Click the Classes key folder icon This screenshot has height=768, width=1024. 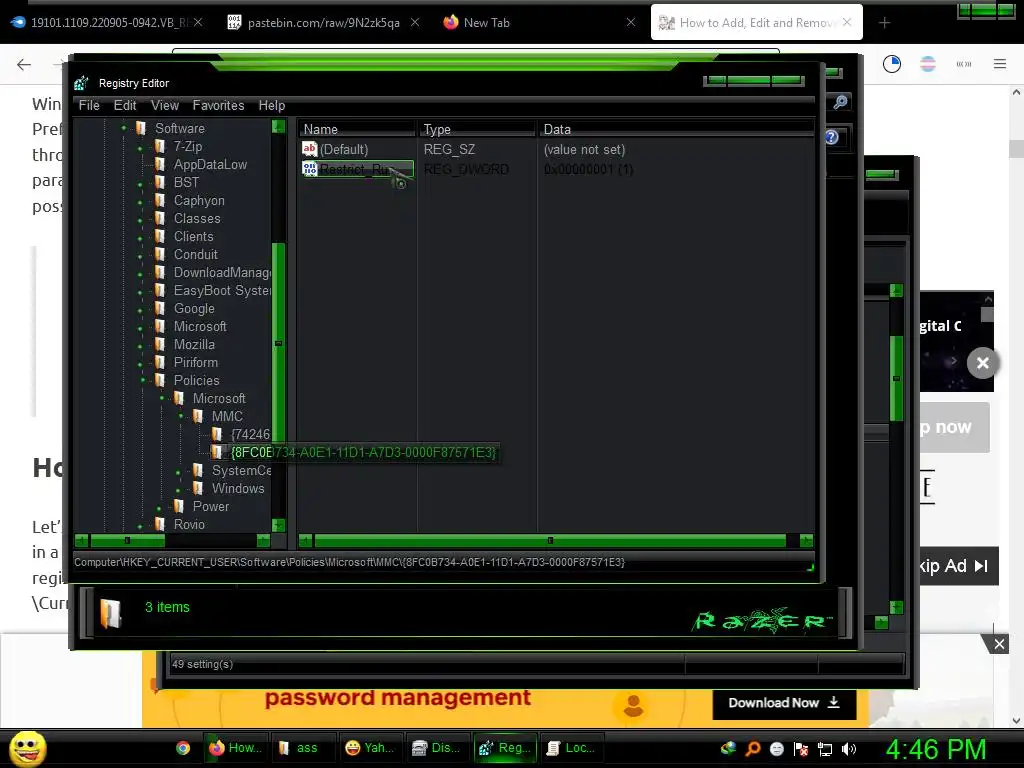click(160, 218)
